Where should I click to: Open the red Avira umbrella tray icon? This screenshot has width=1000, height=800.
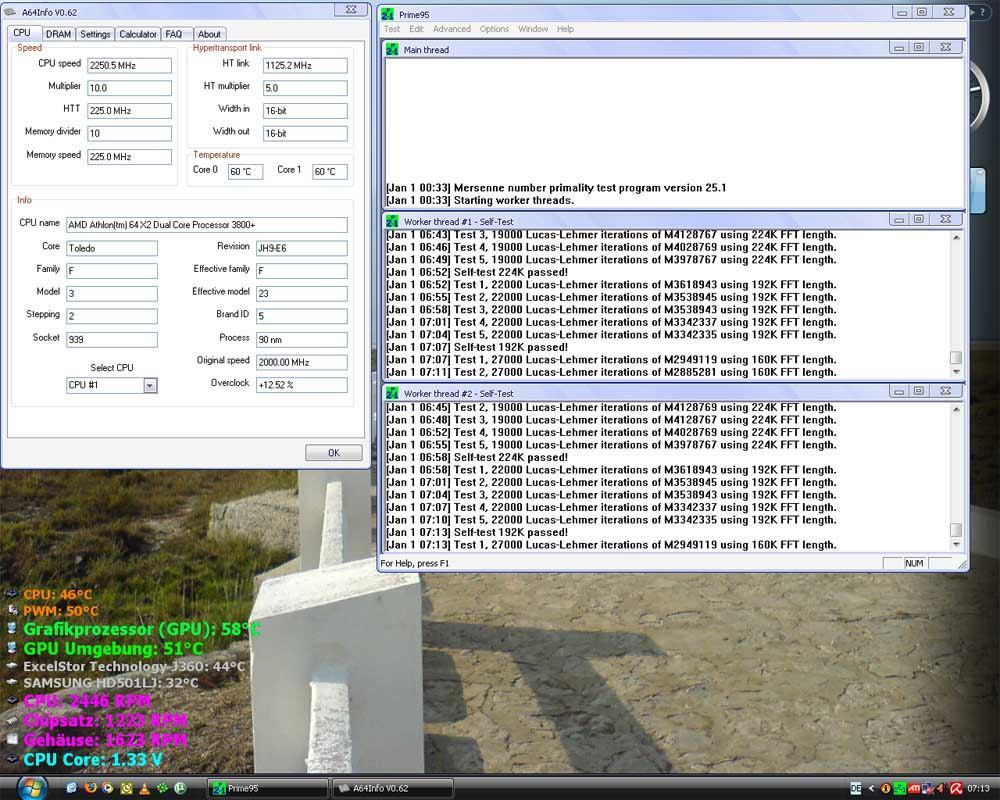(955, 789)
